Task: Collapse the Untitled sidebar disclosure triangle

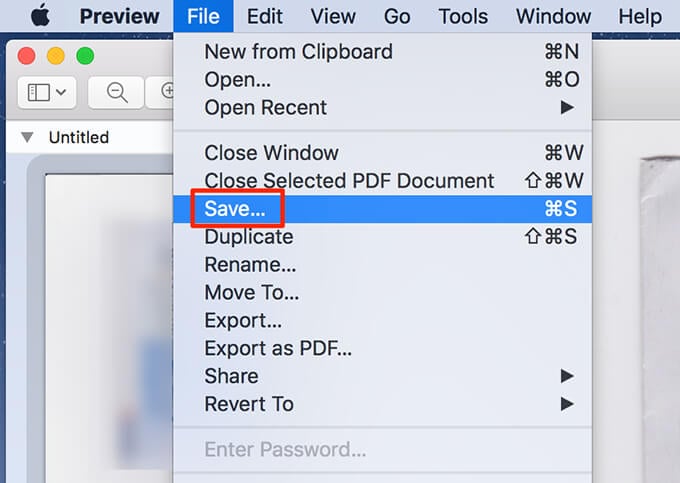Action: click(27, 137)
